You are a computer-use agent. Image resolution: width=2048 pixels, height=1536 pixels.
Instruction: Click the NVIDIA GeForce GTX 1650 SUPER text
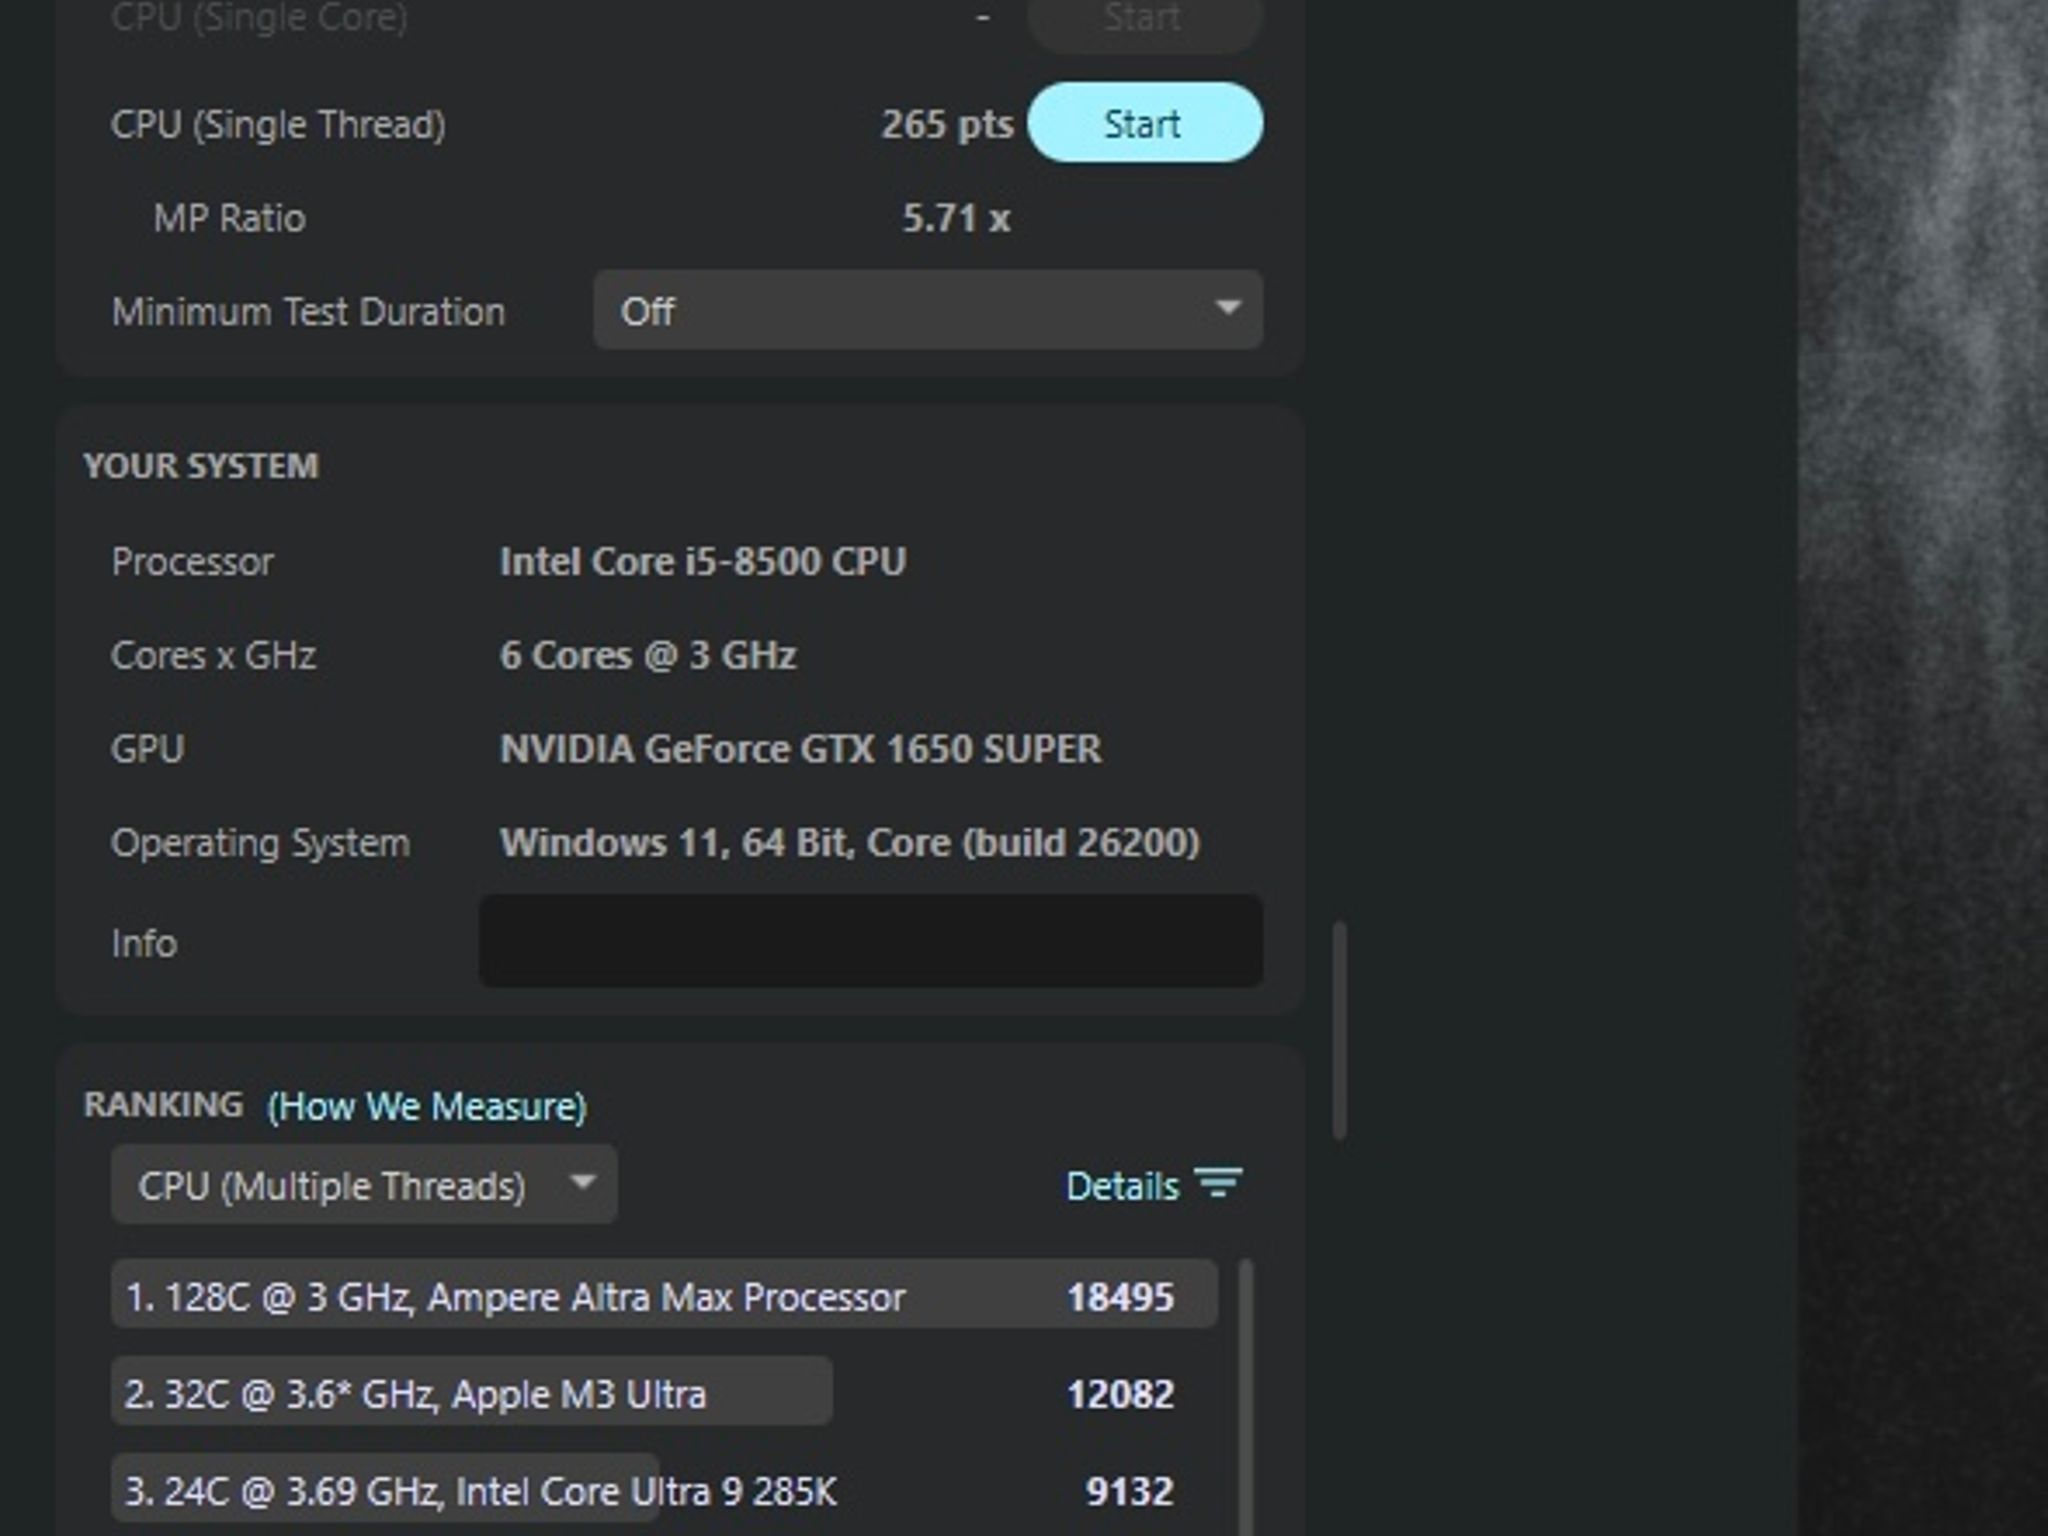[x=801, y=749]
